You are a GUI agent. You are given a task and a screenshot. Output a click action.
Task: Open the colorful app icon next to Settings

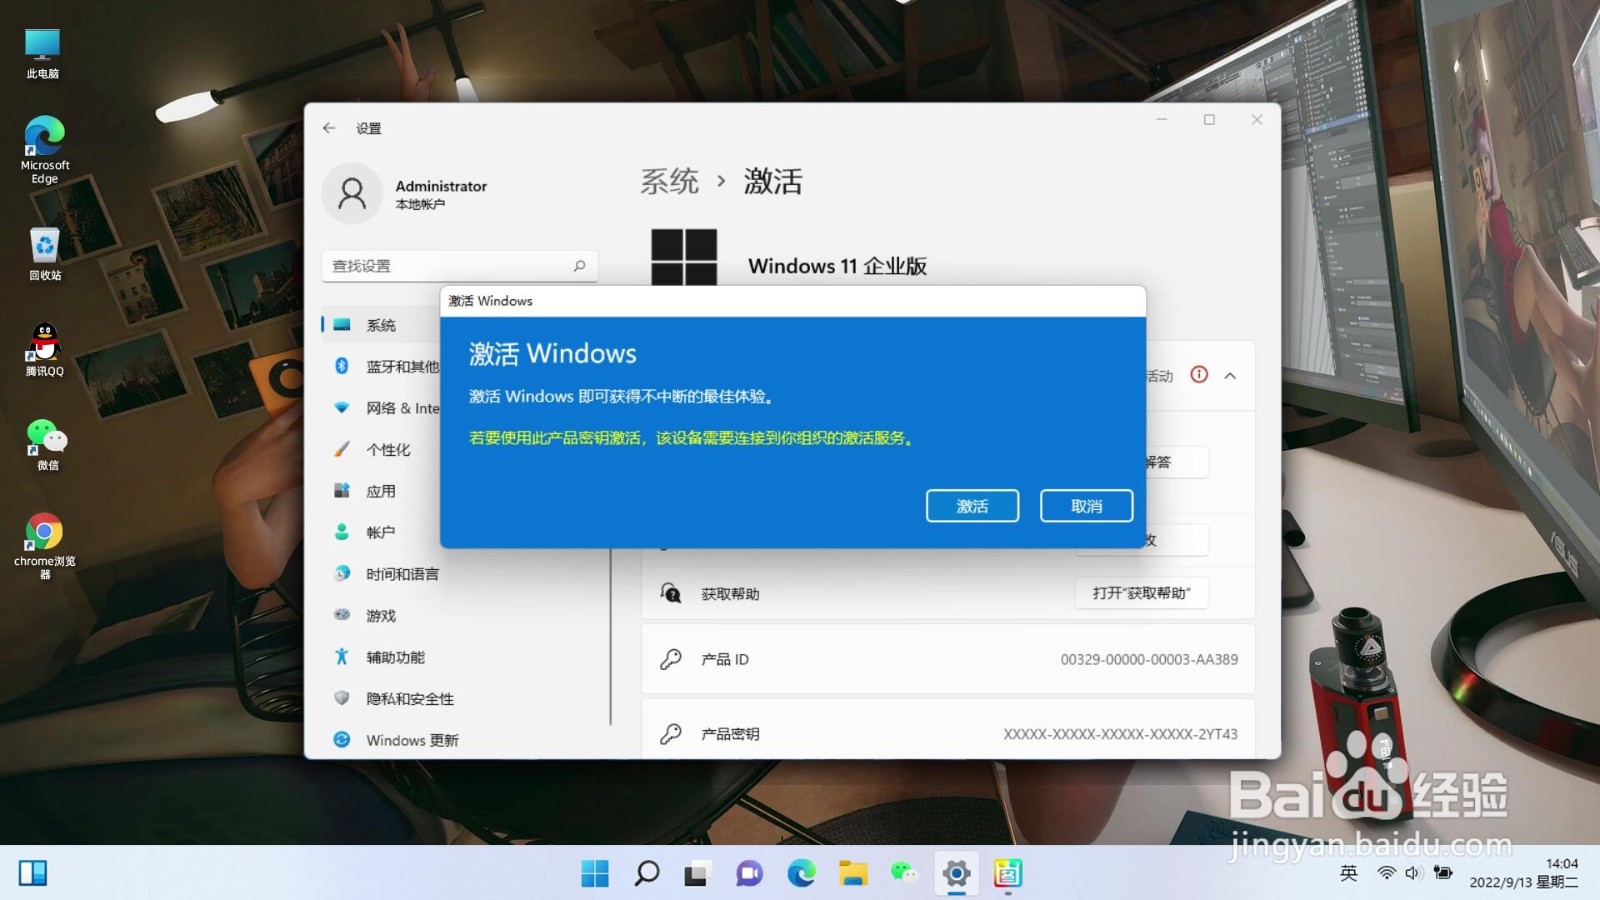pos(1007,873)
